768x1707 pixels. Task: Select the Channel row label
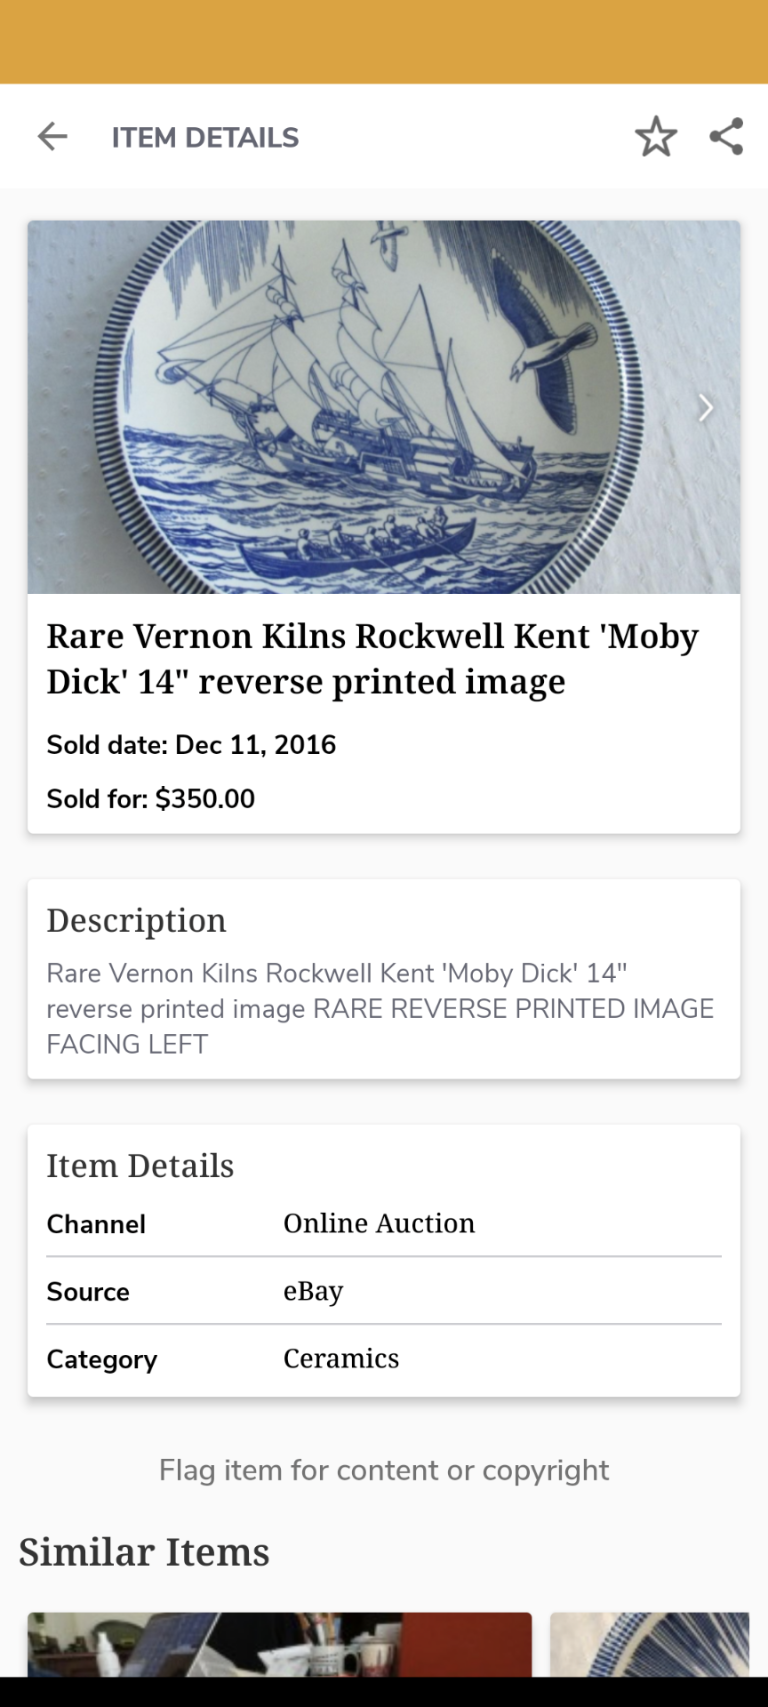tap(96, 1224)
